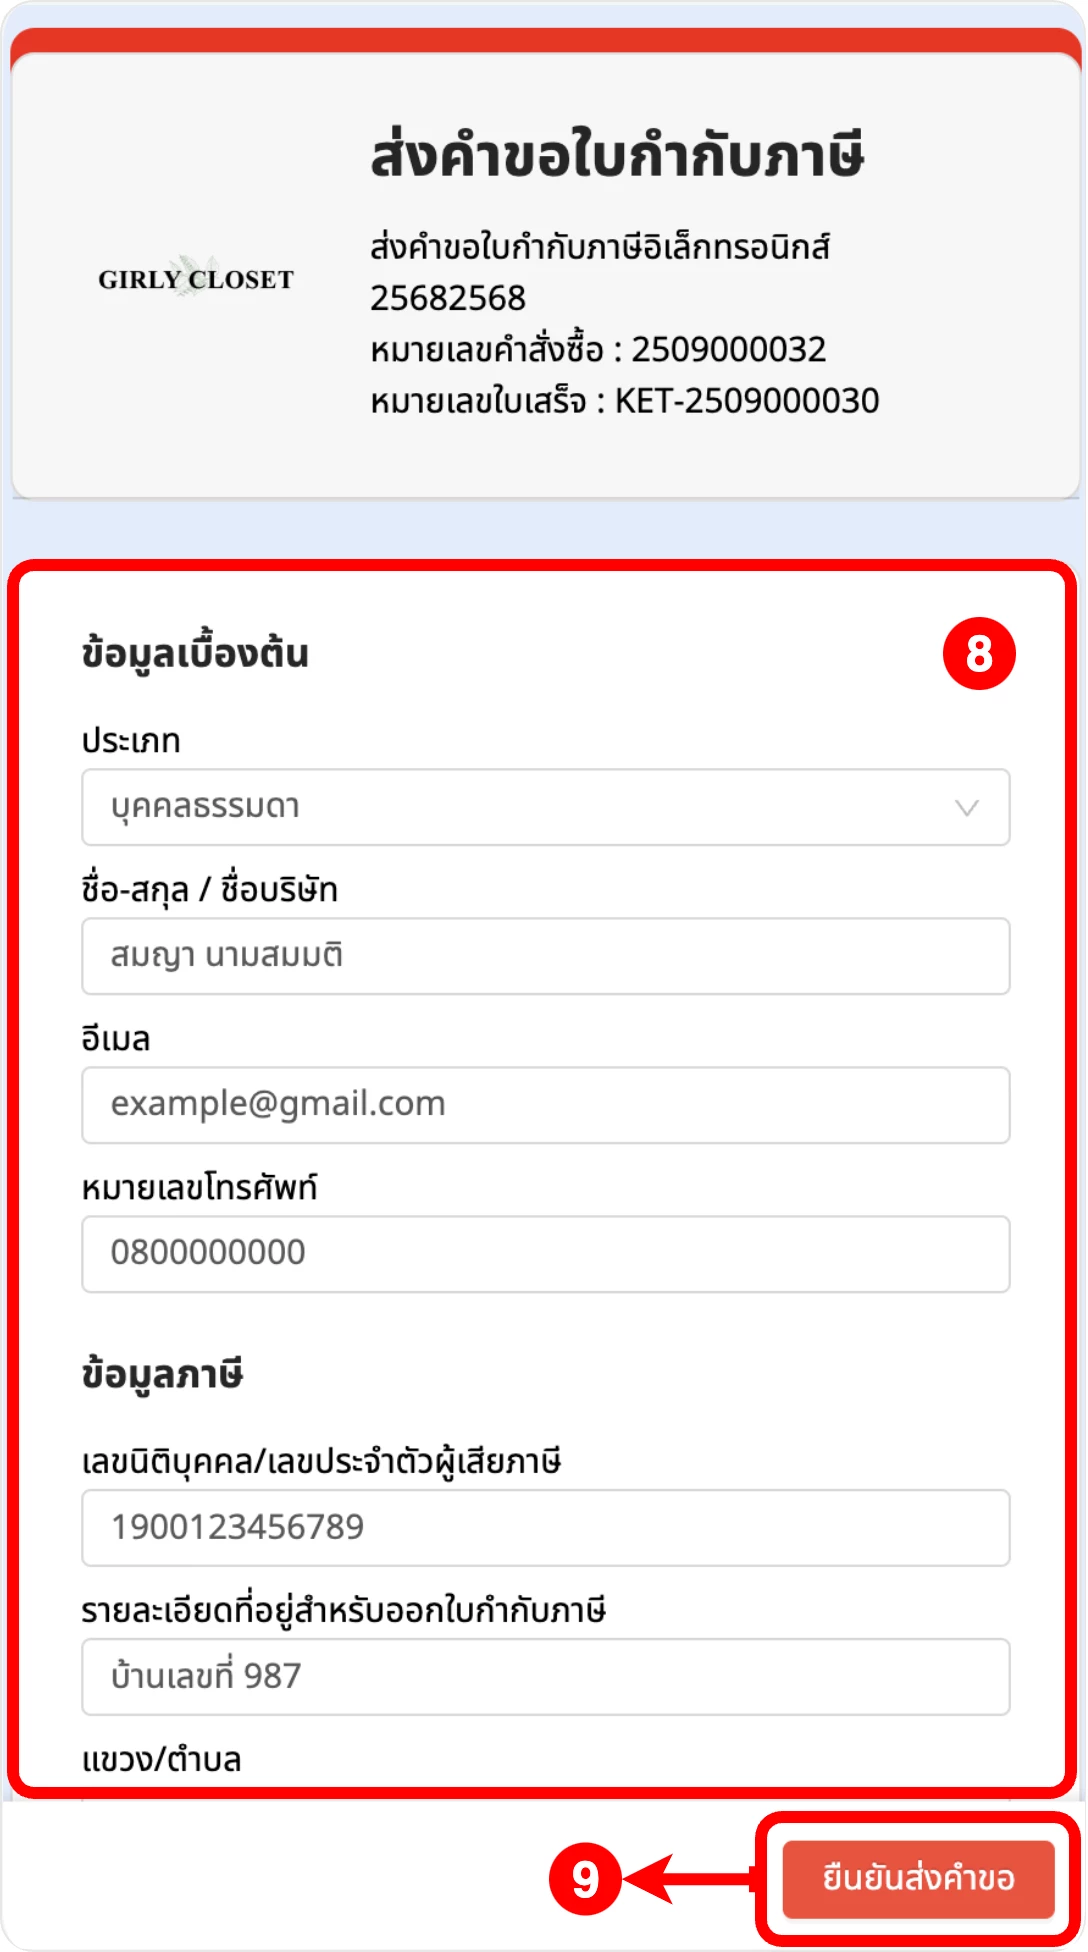Click the ส่งคำขอใบกำกับภาษี page heading
The height and width of the screenshot is (1952, 1088).
click(x=617, y=157)
